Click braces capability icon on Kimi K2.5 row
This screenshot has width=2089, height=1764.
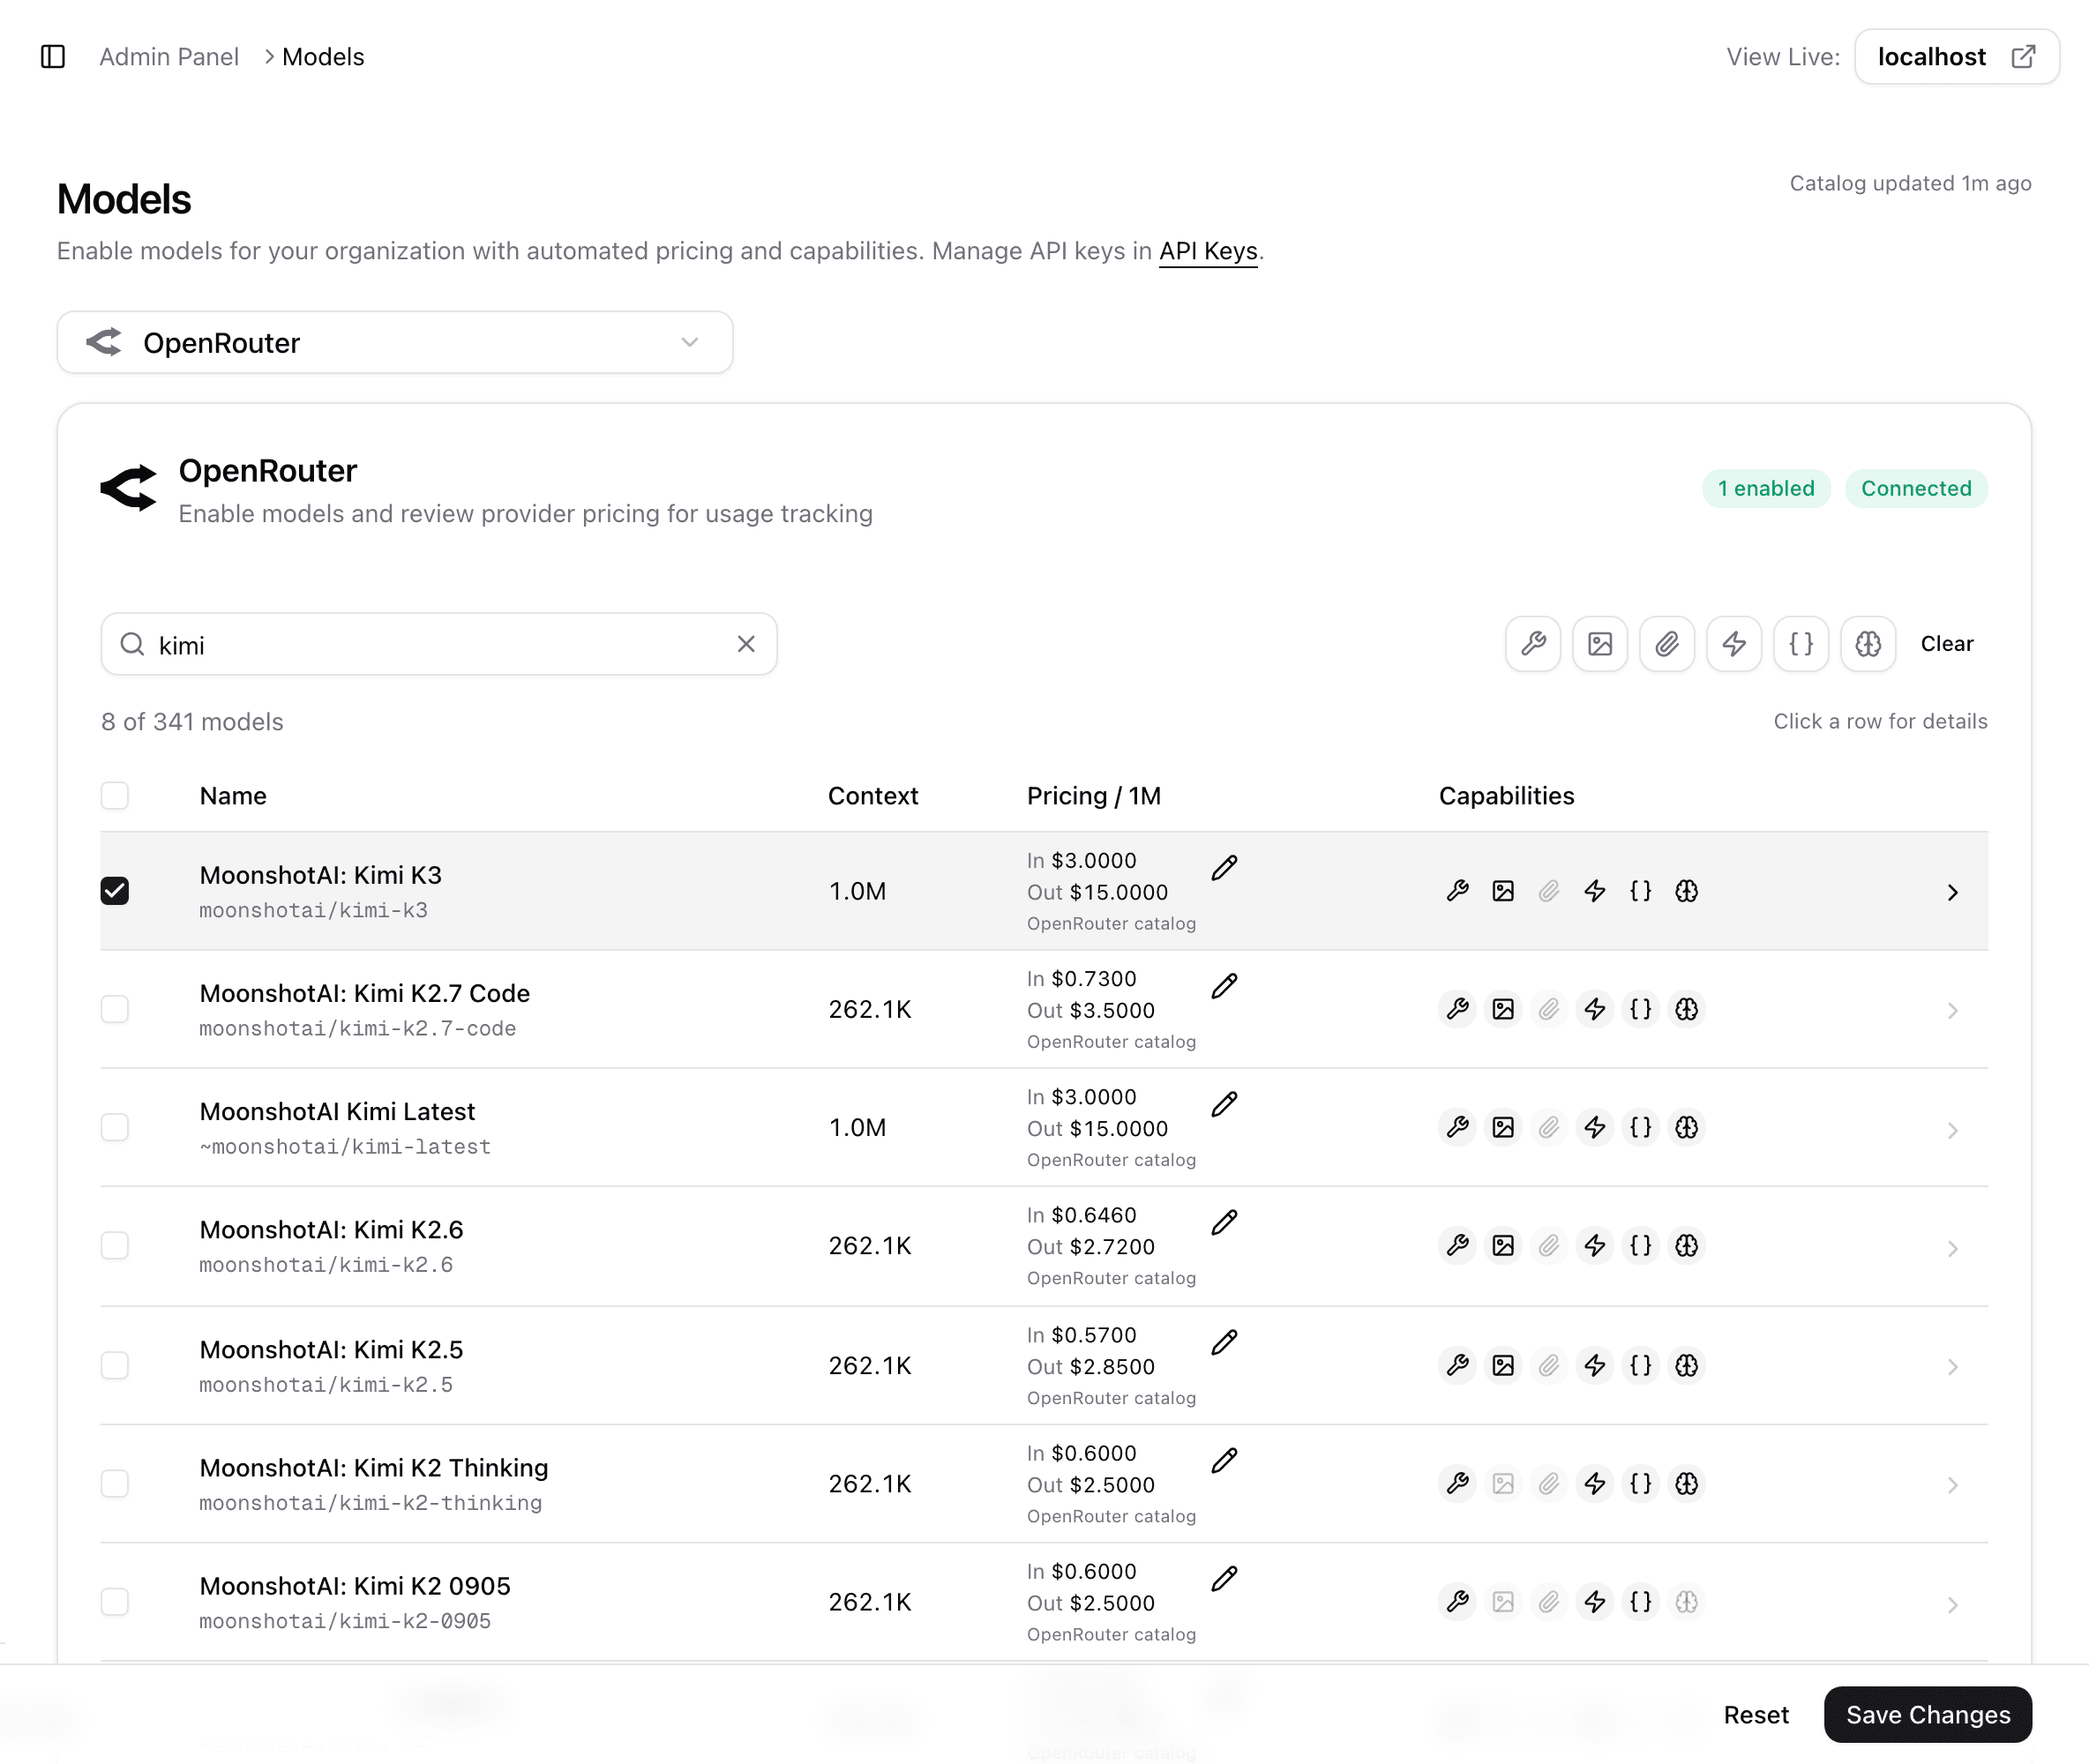point(1641,1365)
